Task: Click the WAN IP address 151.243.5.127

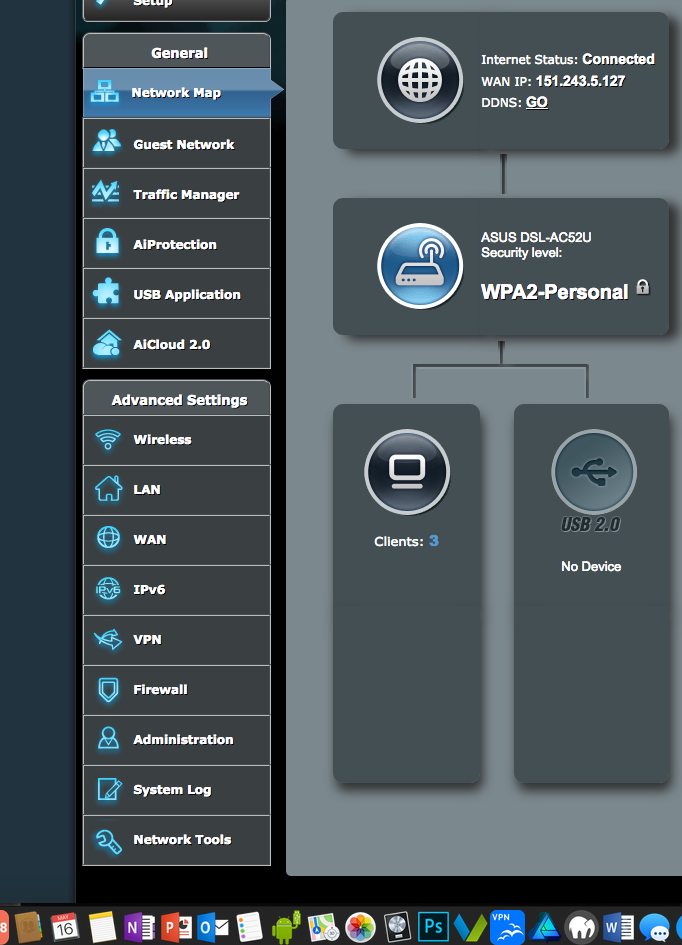Action: tap(580, 81)
